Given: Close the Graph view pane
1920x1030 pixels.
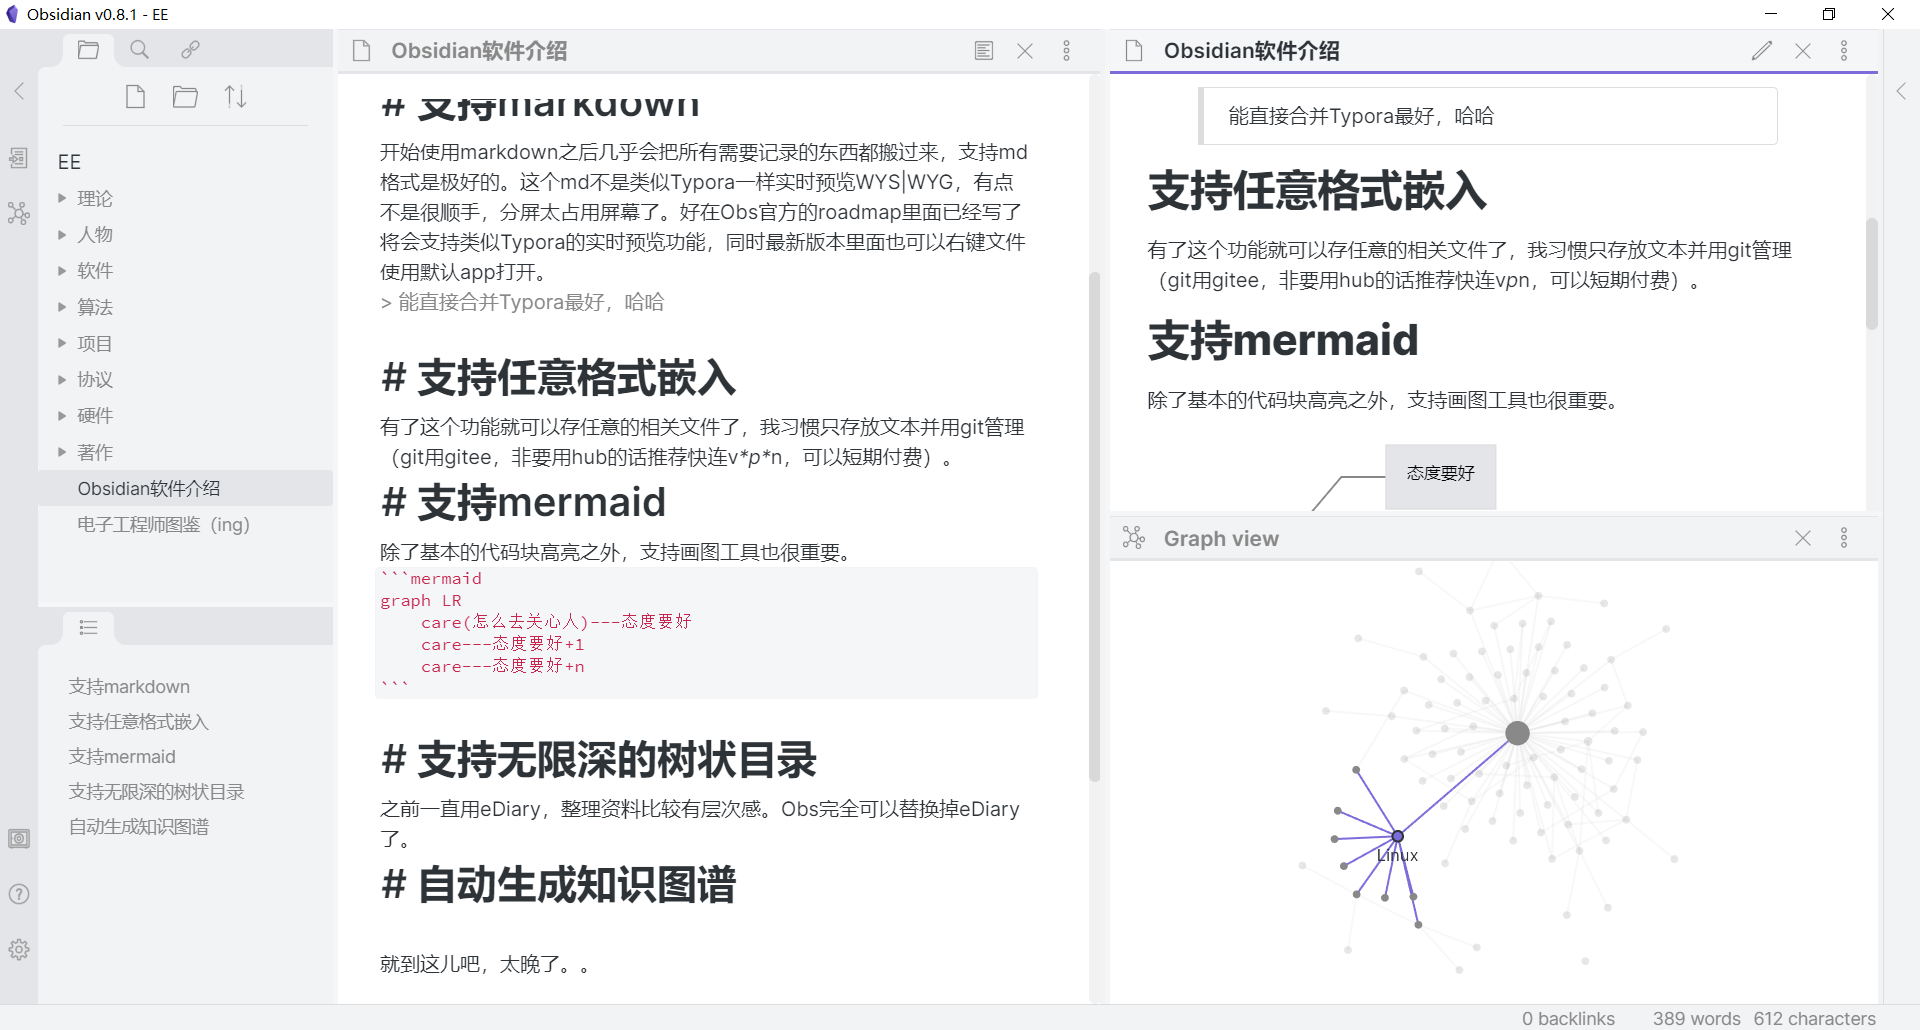Looking at the screenshot, I should point(1803,538).
